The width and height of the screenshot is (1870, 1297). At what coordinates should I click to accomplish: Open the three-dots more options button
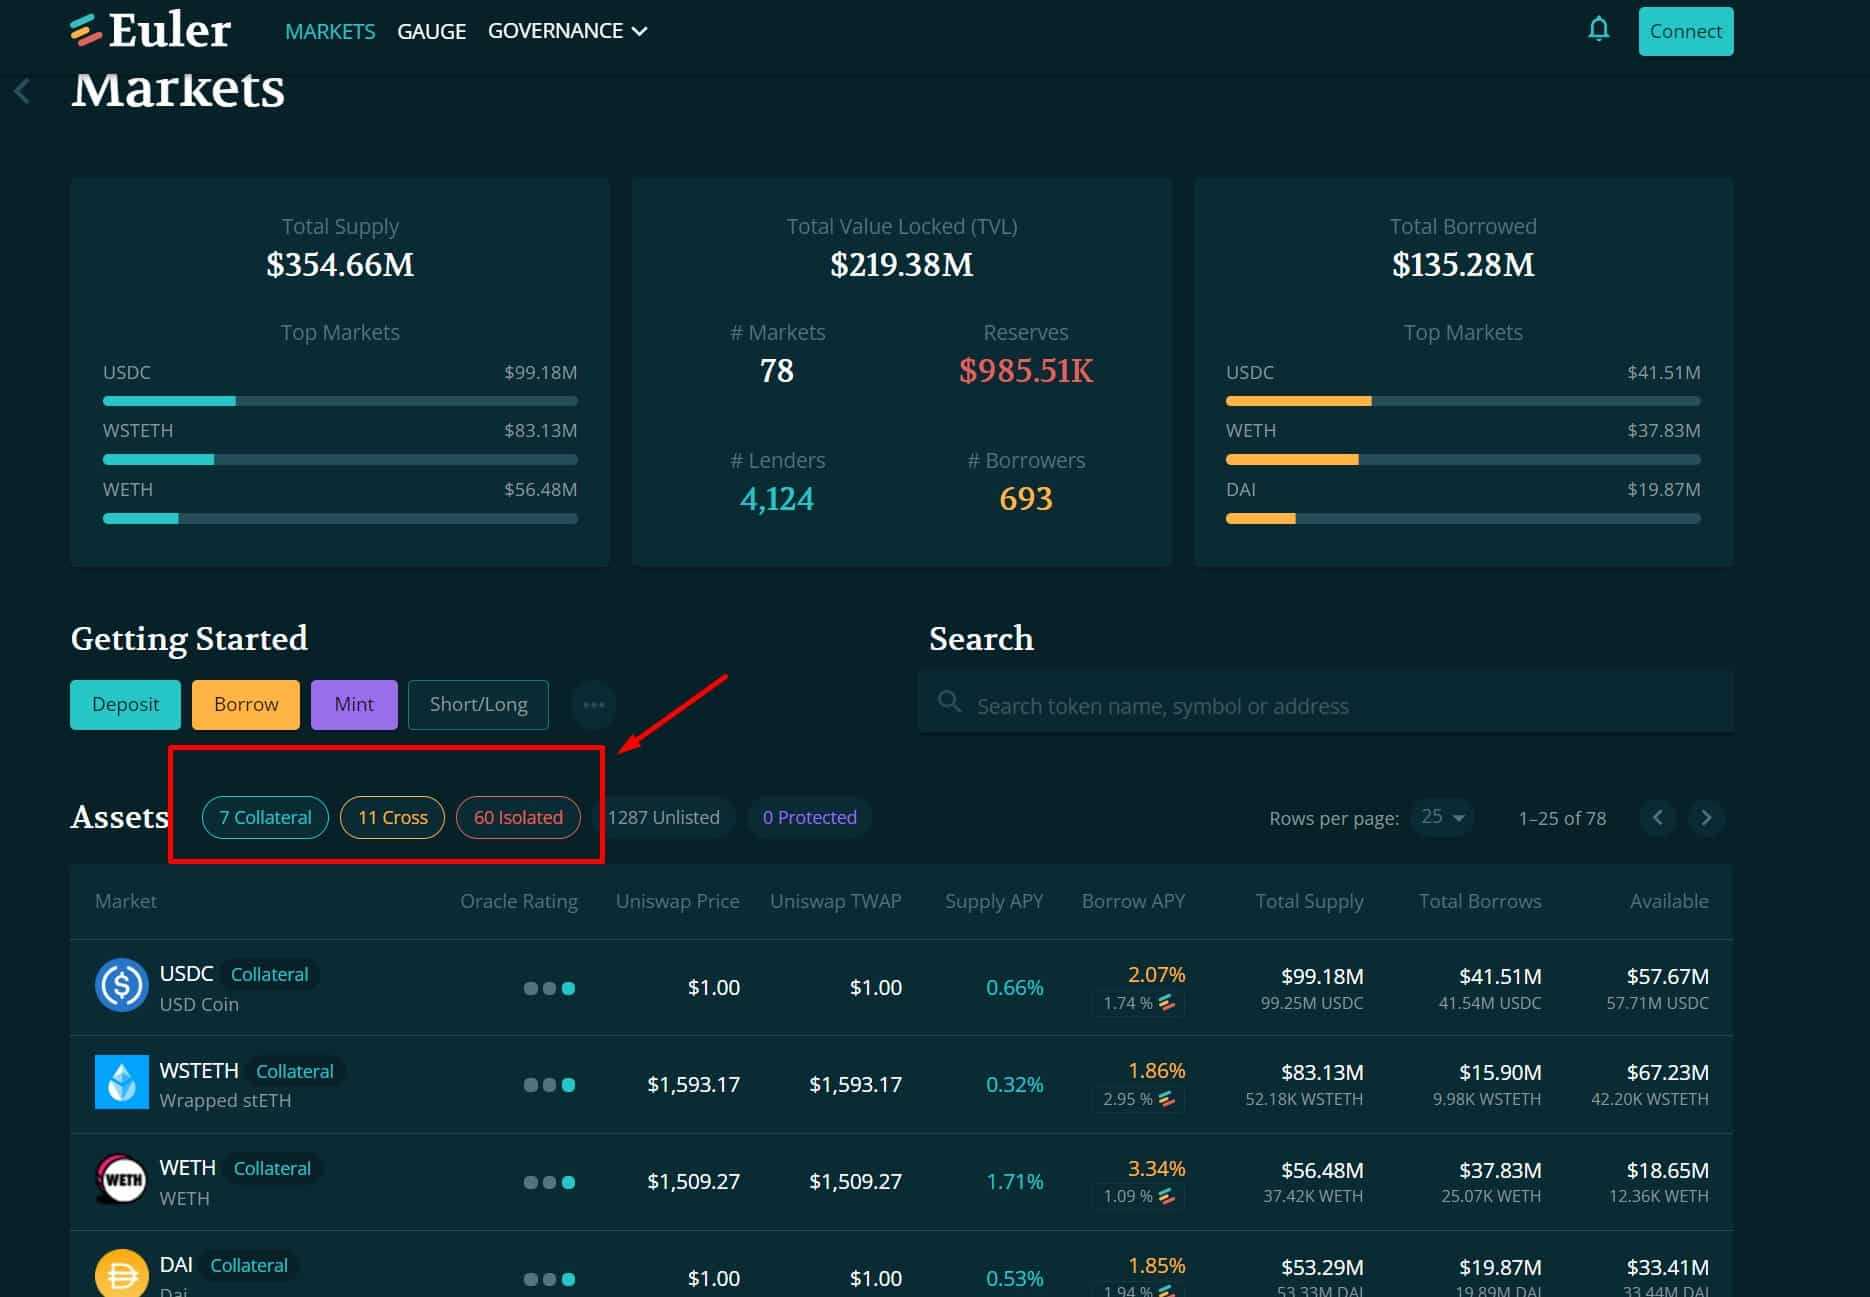pyautogui.click(x=593, y=705)
